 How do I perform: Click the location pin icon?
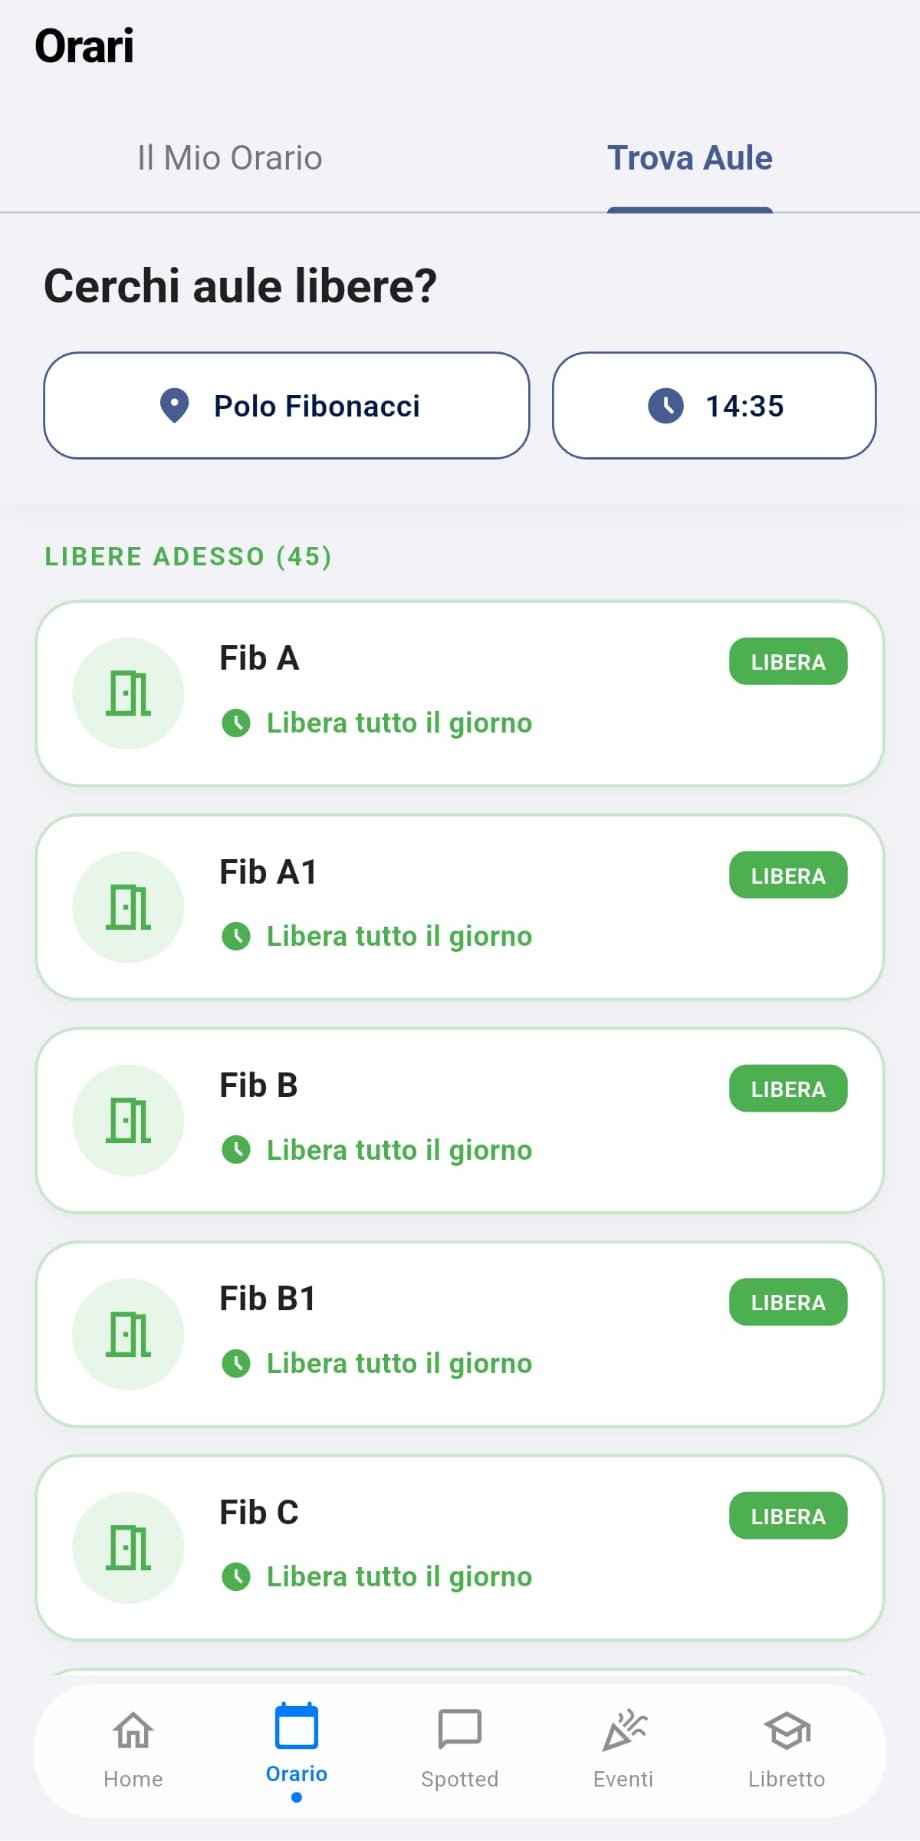pyautogui.click(x=175, y=406)
